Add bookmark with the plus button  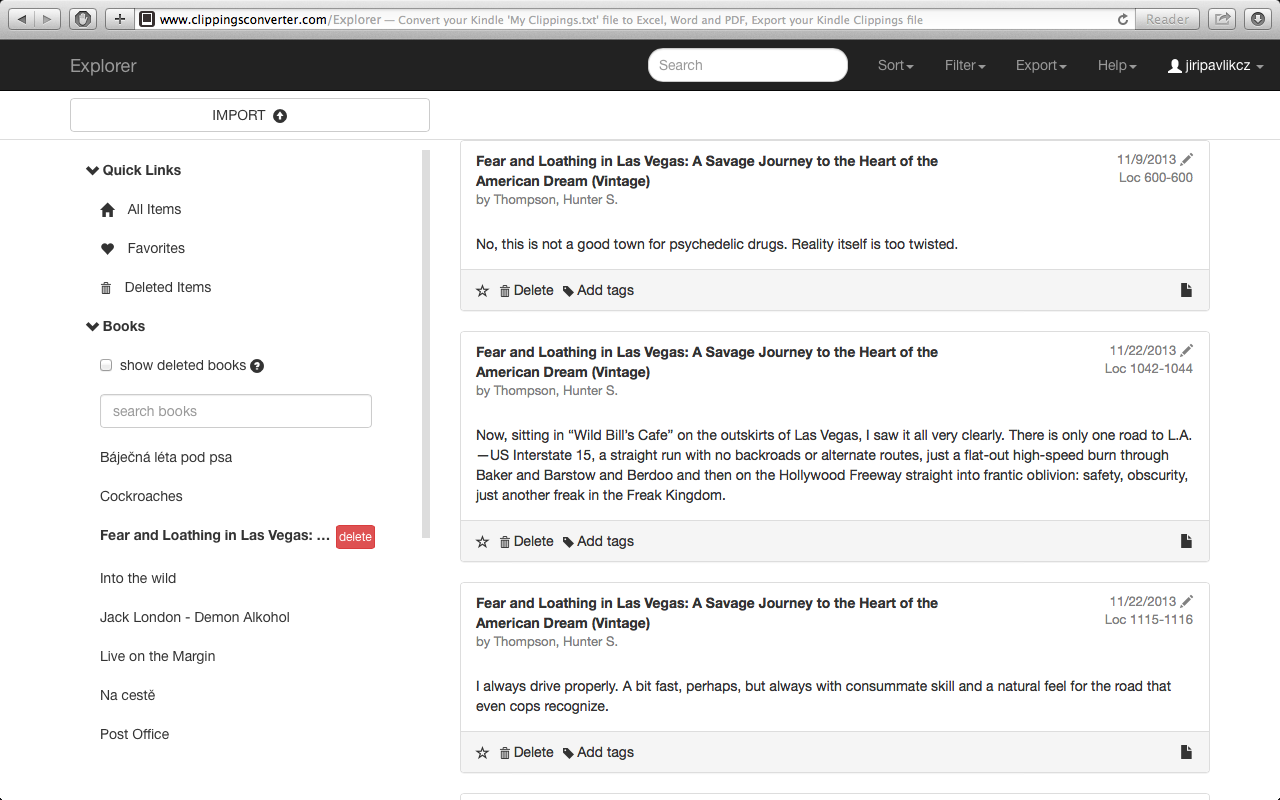[x=119, y=19]
